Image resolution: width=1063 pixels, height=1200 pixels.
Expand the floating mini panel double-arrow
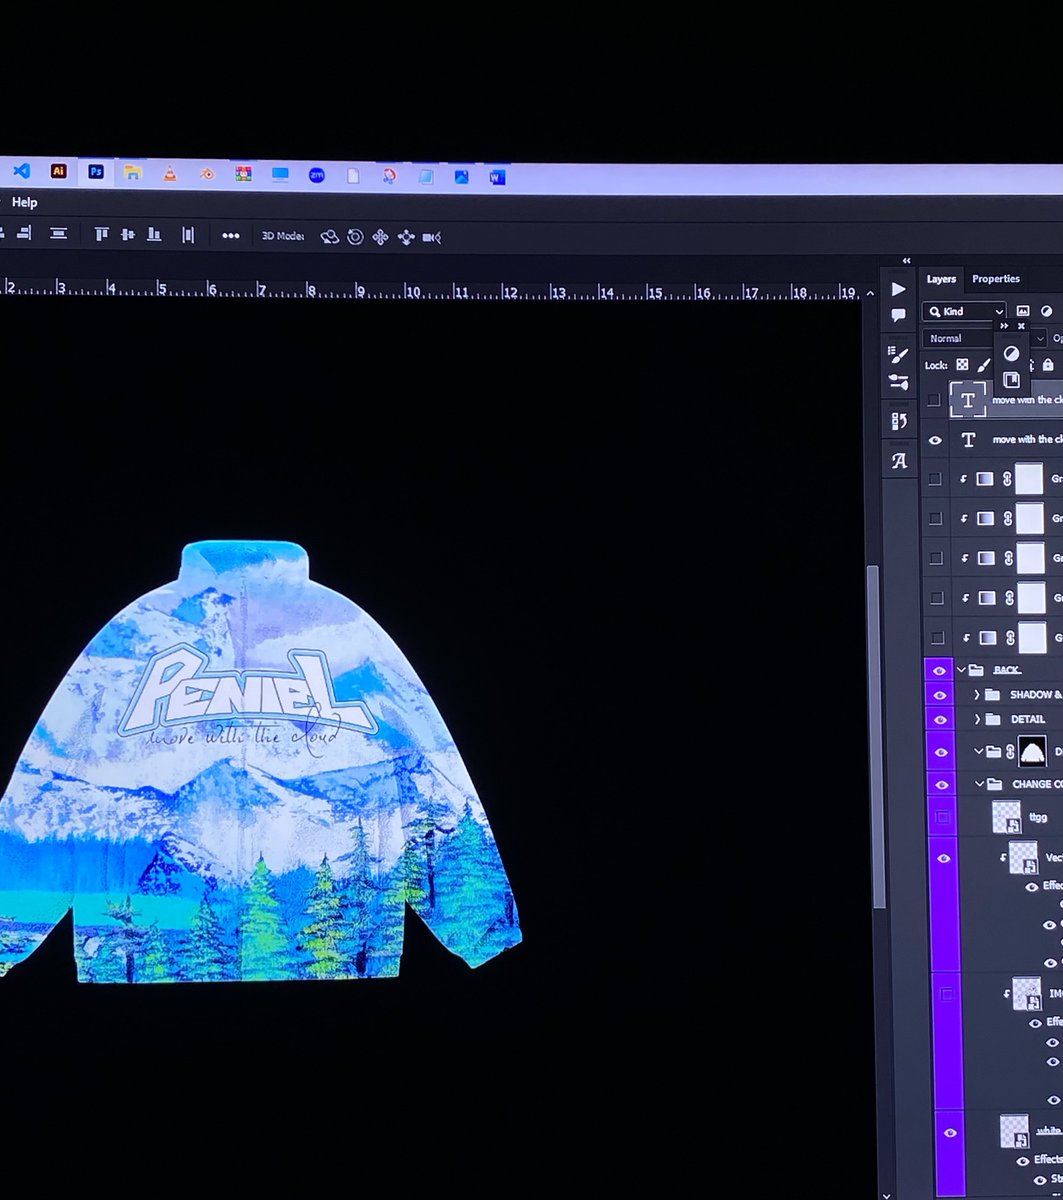(x=1004, y=326)
